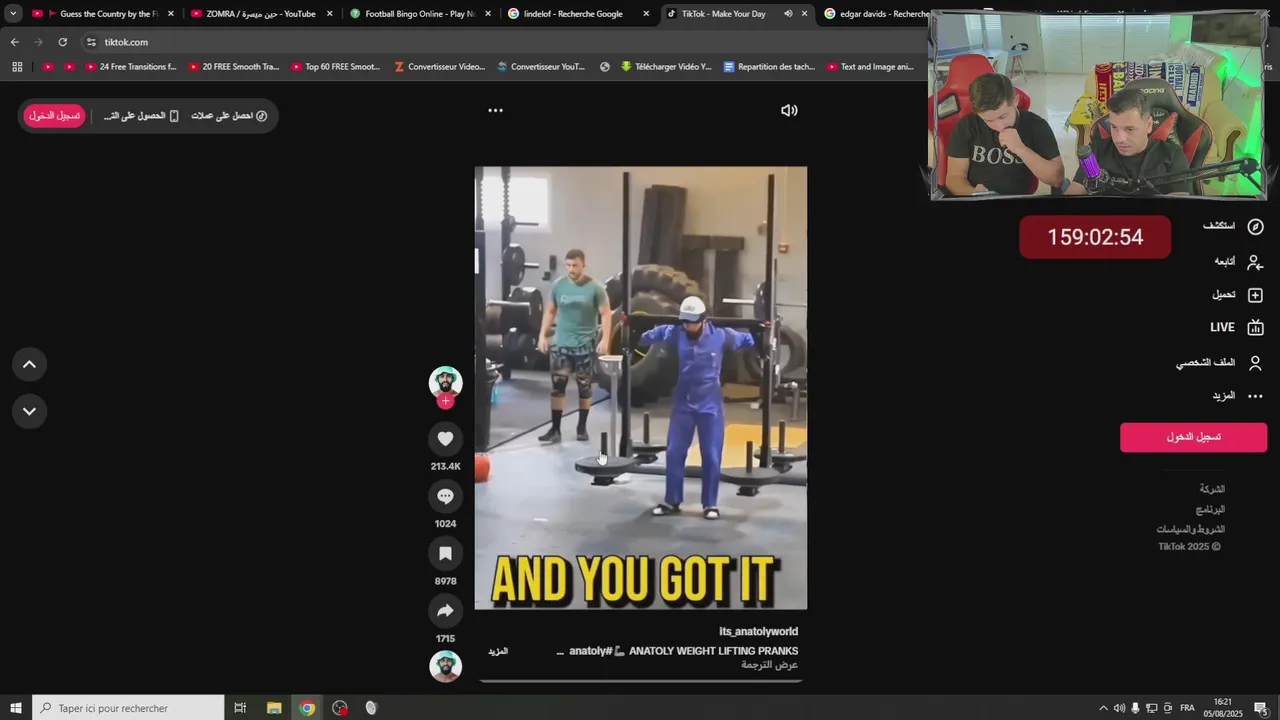Screen dimensions: 1280x720
Task: Open the البرنامج footer link
Action: 1210,509
